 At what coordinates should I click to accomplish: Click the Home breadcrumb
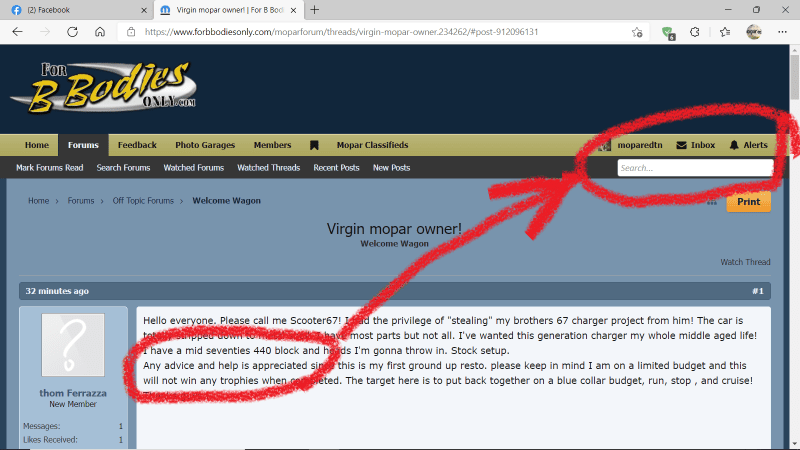(38, 201)
